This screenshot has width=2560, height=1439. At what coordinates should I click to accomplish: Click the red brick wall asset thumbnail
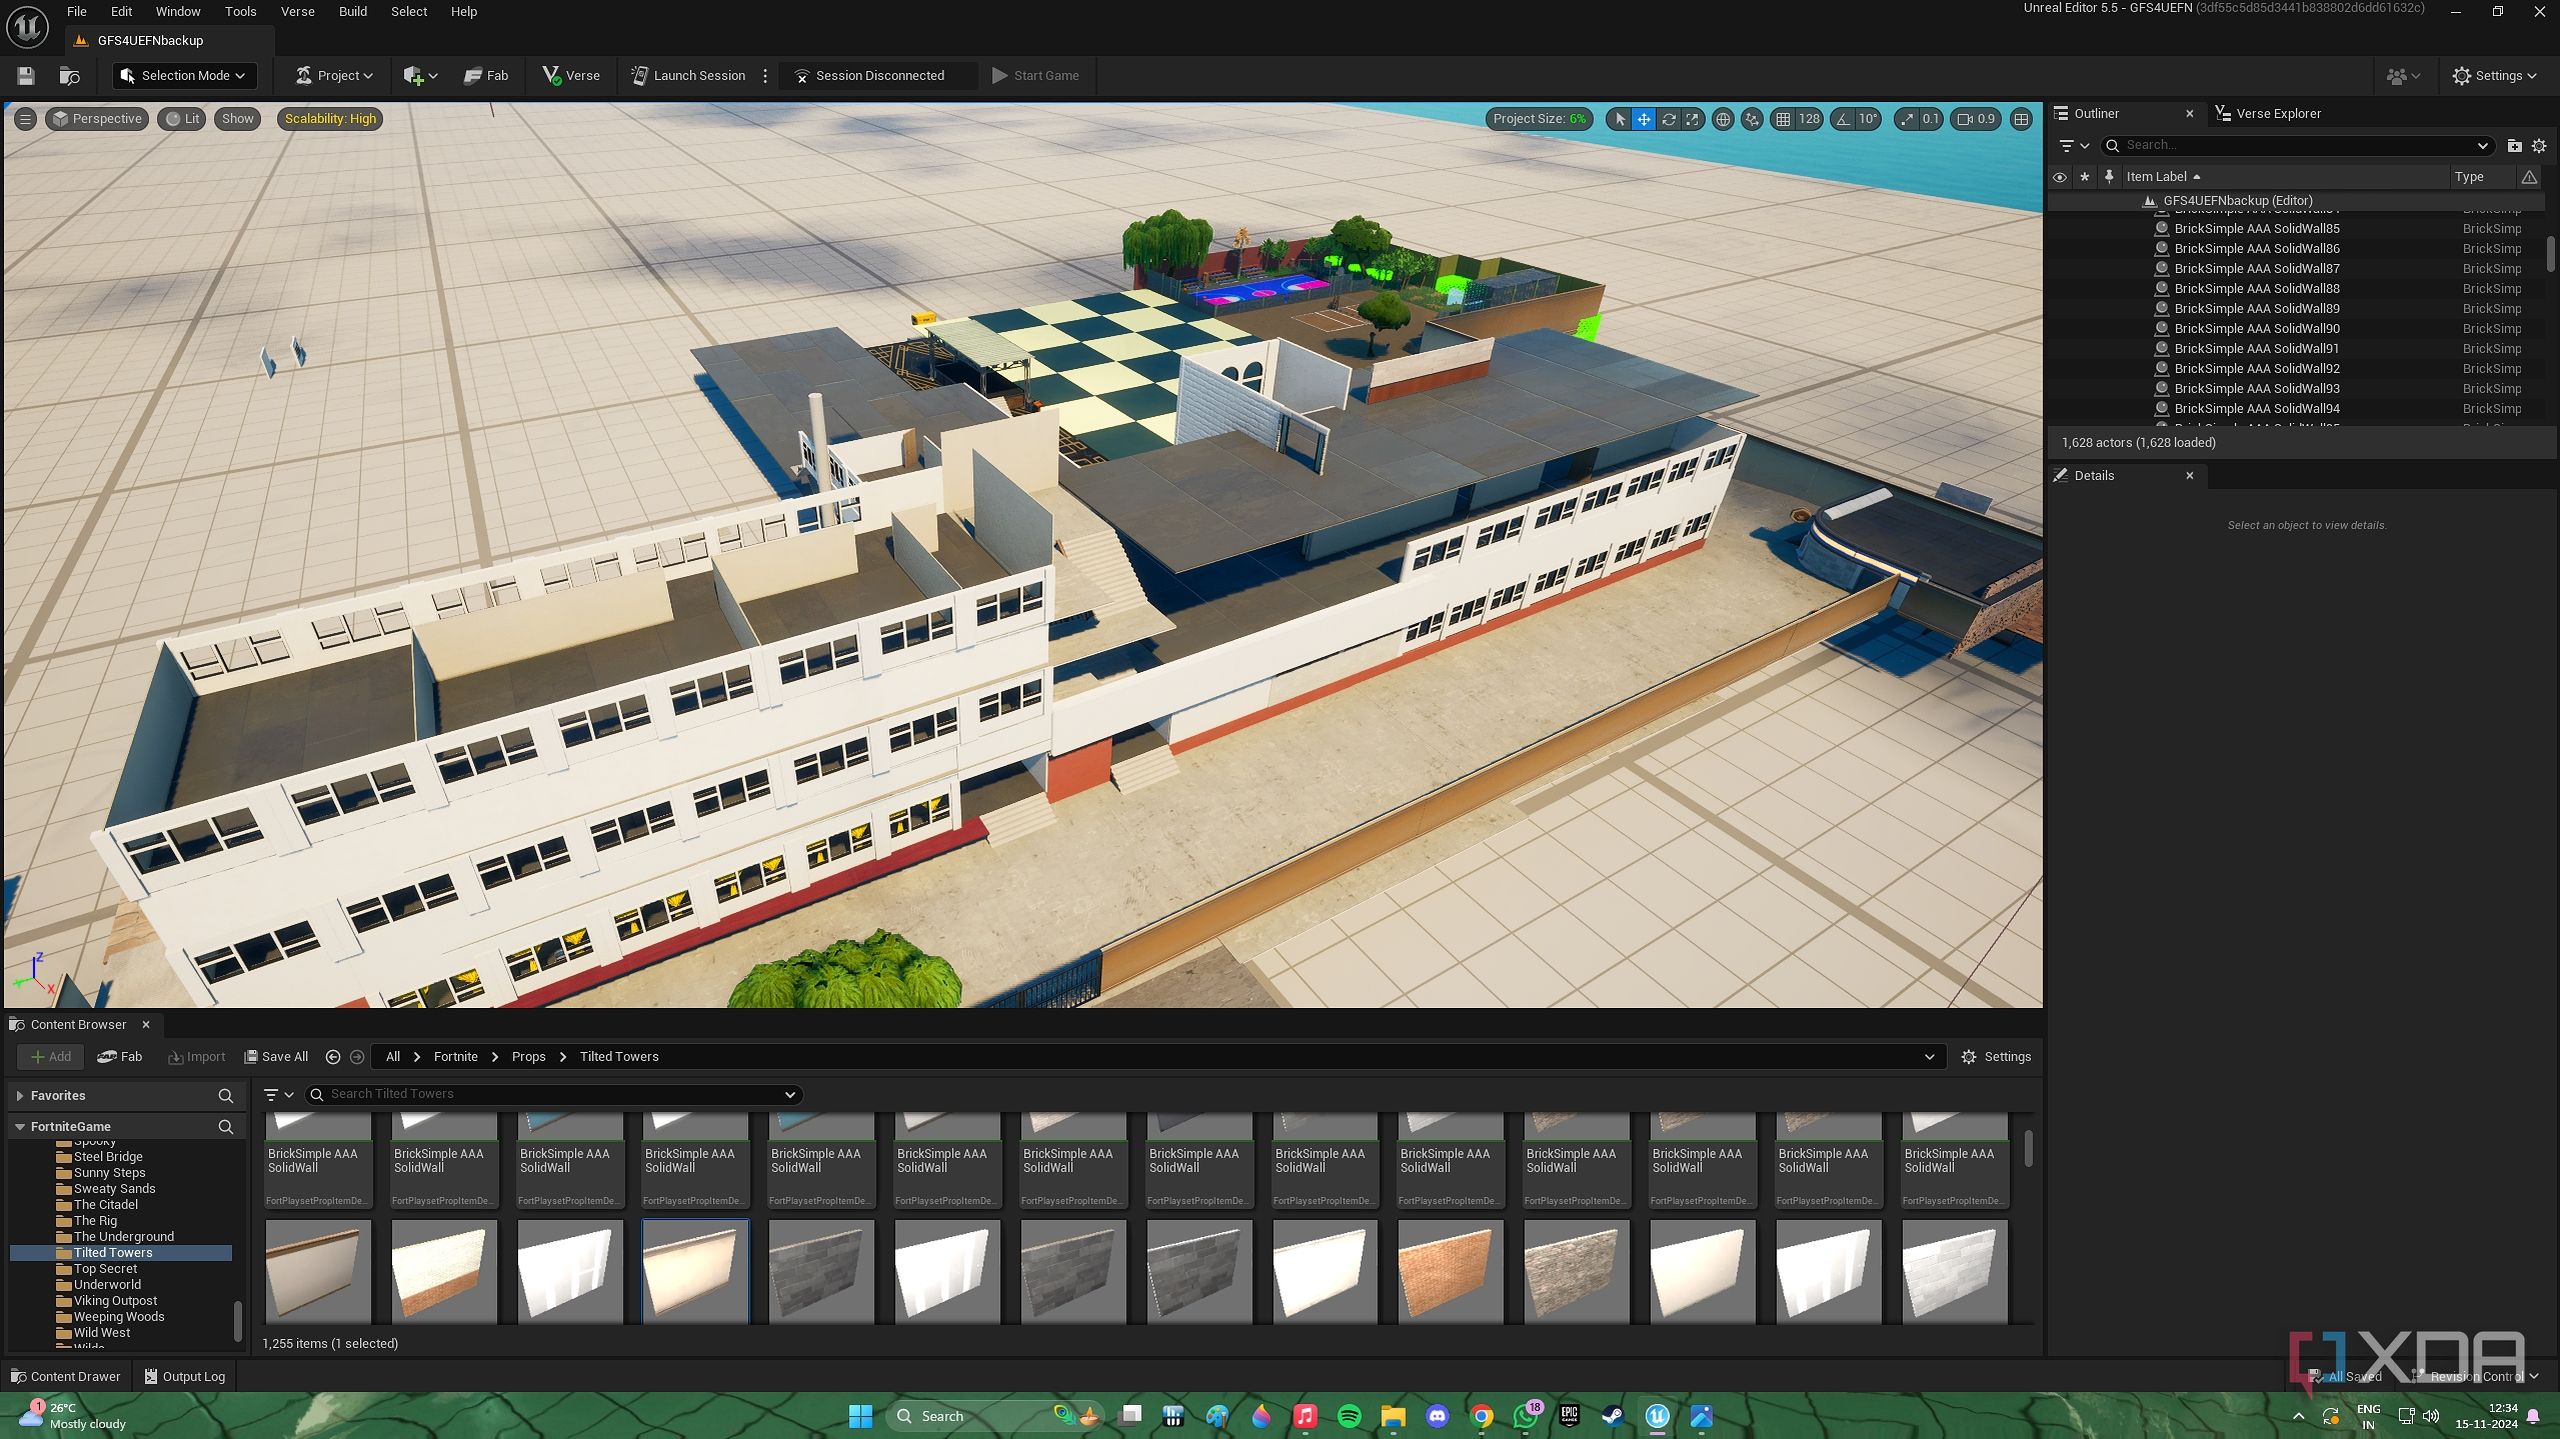(x=1449, y=1271)
